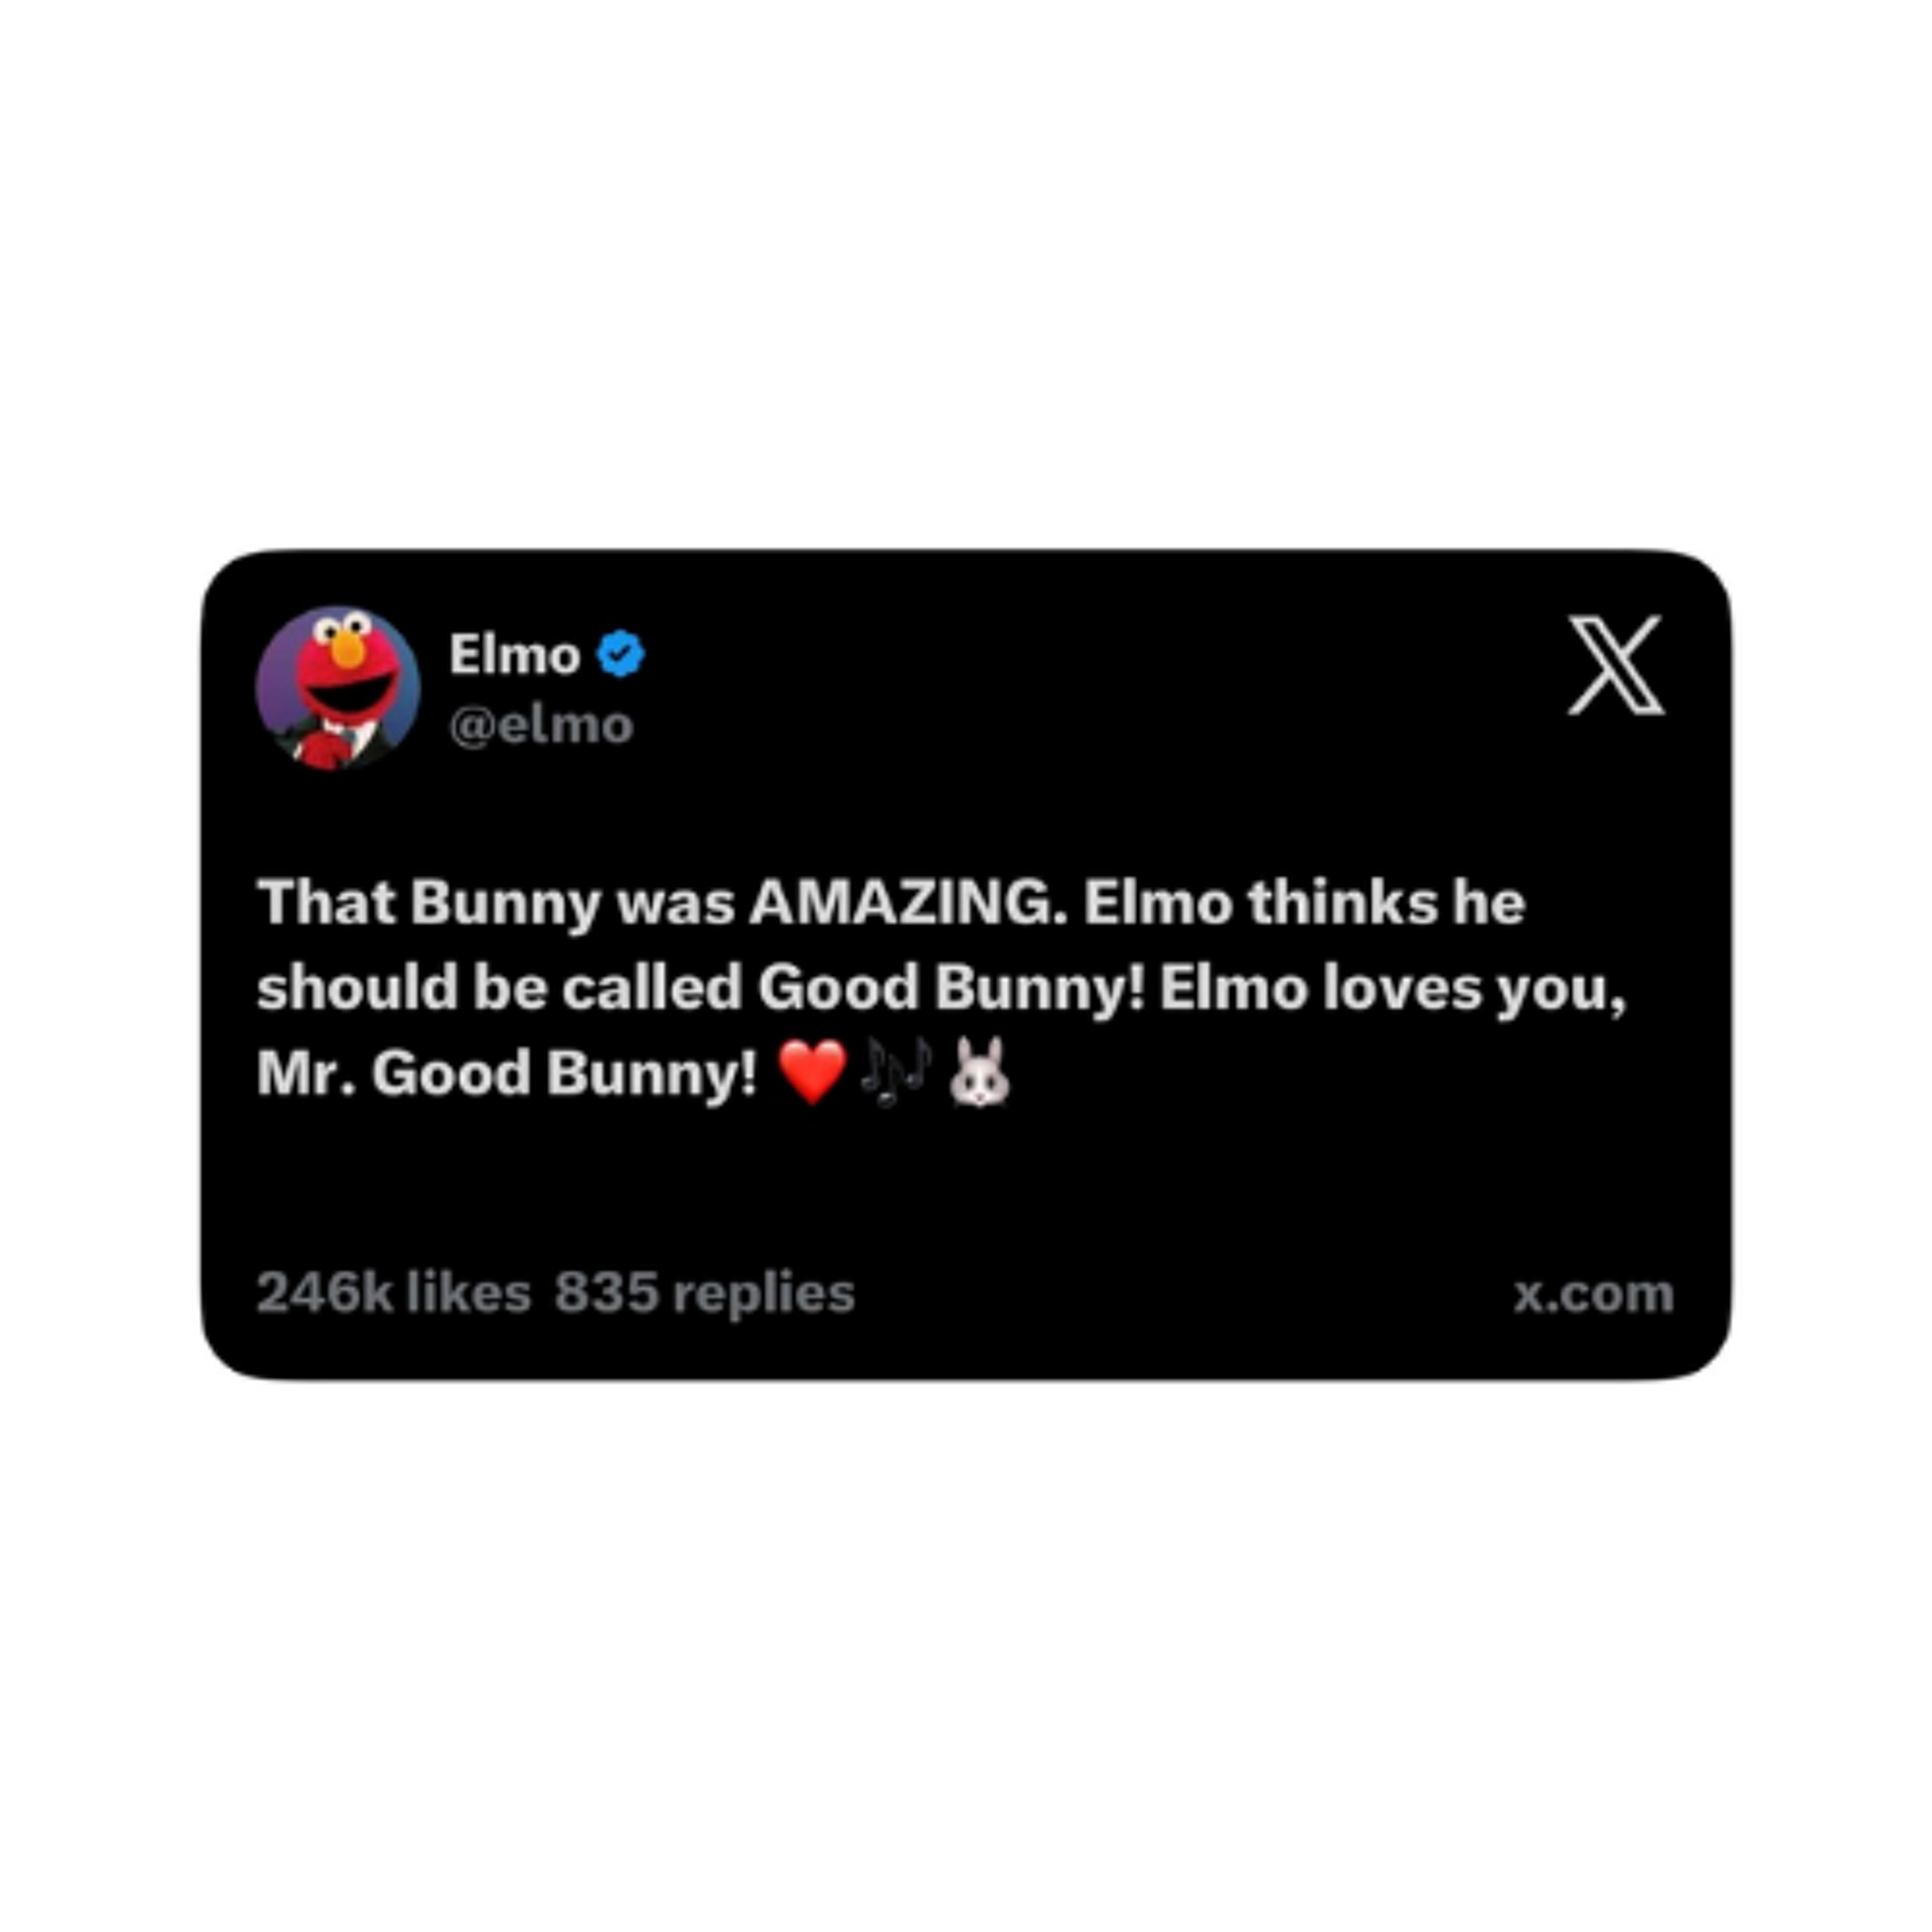Image resolution: width=1932 pixels, height=1932 pixels.
Task: Click the blue verified checkmark badge
Action: [621, 655]
